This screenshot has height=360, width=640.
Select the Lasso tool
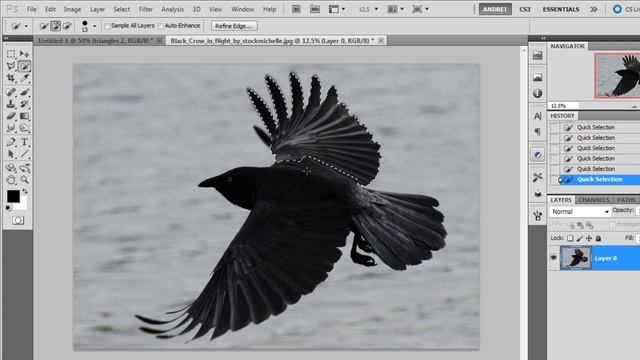click(11, 66)
